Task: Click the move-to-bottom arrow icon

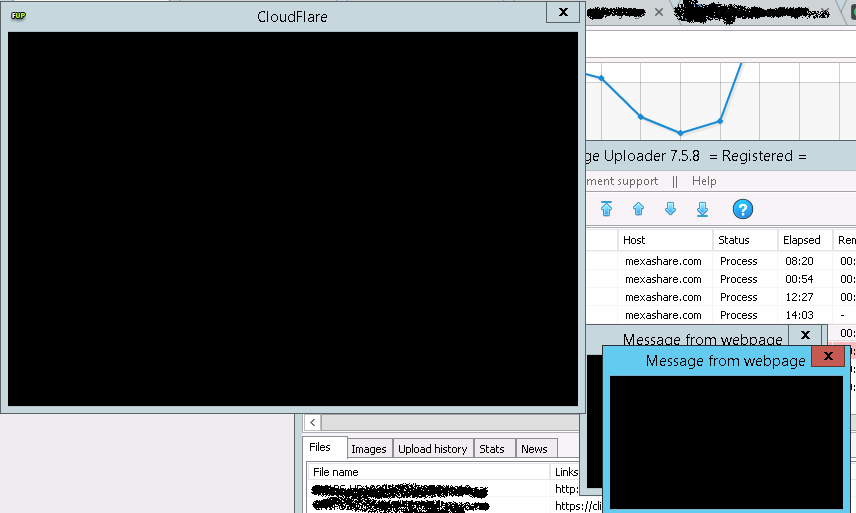Action: tap(703, 208)
